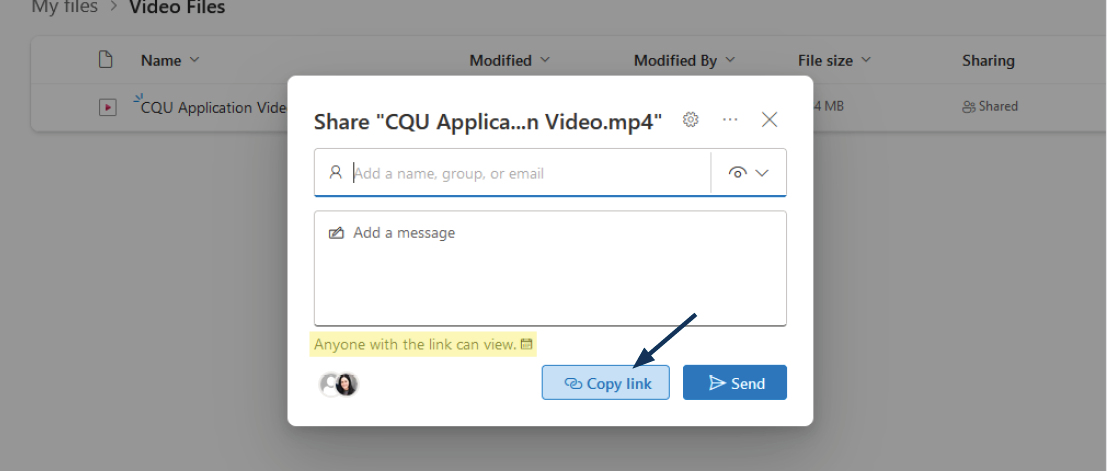Open sharing settings gear icon
This screenshot has width=1107, height=471.
click(x=690, y=120)
